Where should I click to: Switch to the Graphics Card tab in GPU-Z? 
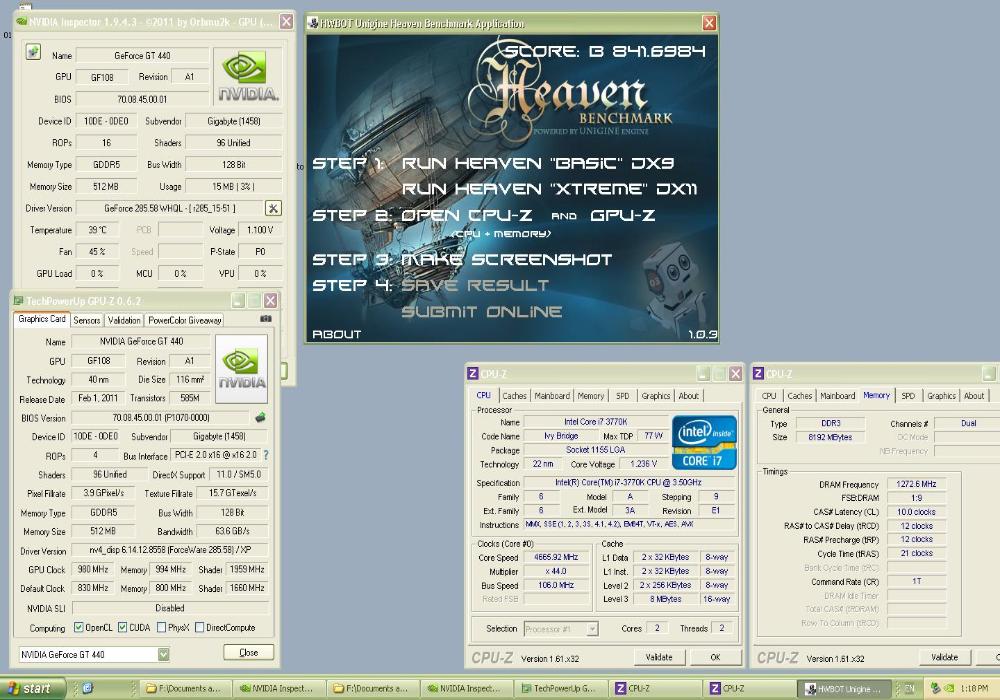pos(41,319)
